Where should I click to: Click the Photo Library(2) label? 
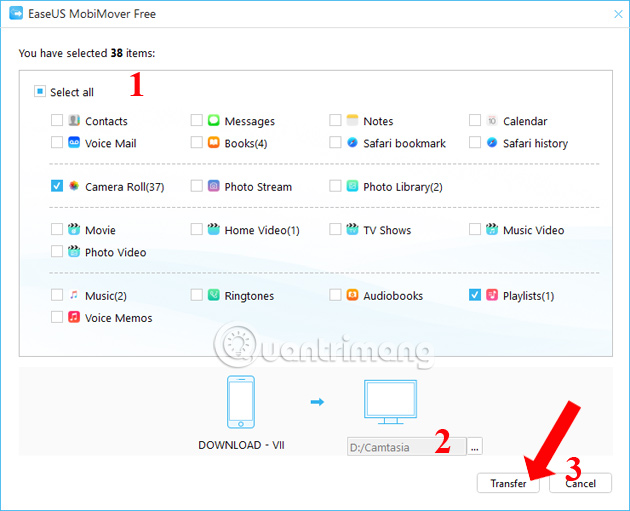pyautogui.click(x=403, y=187)
